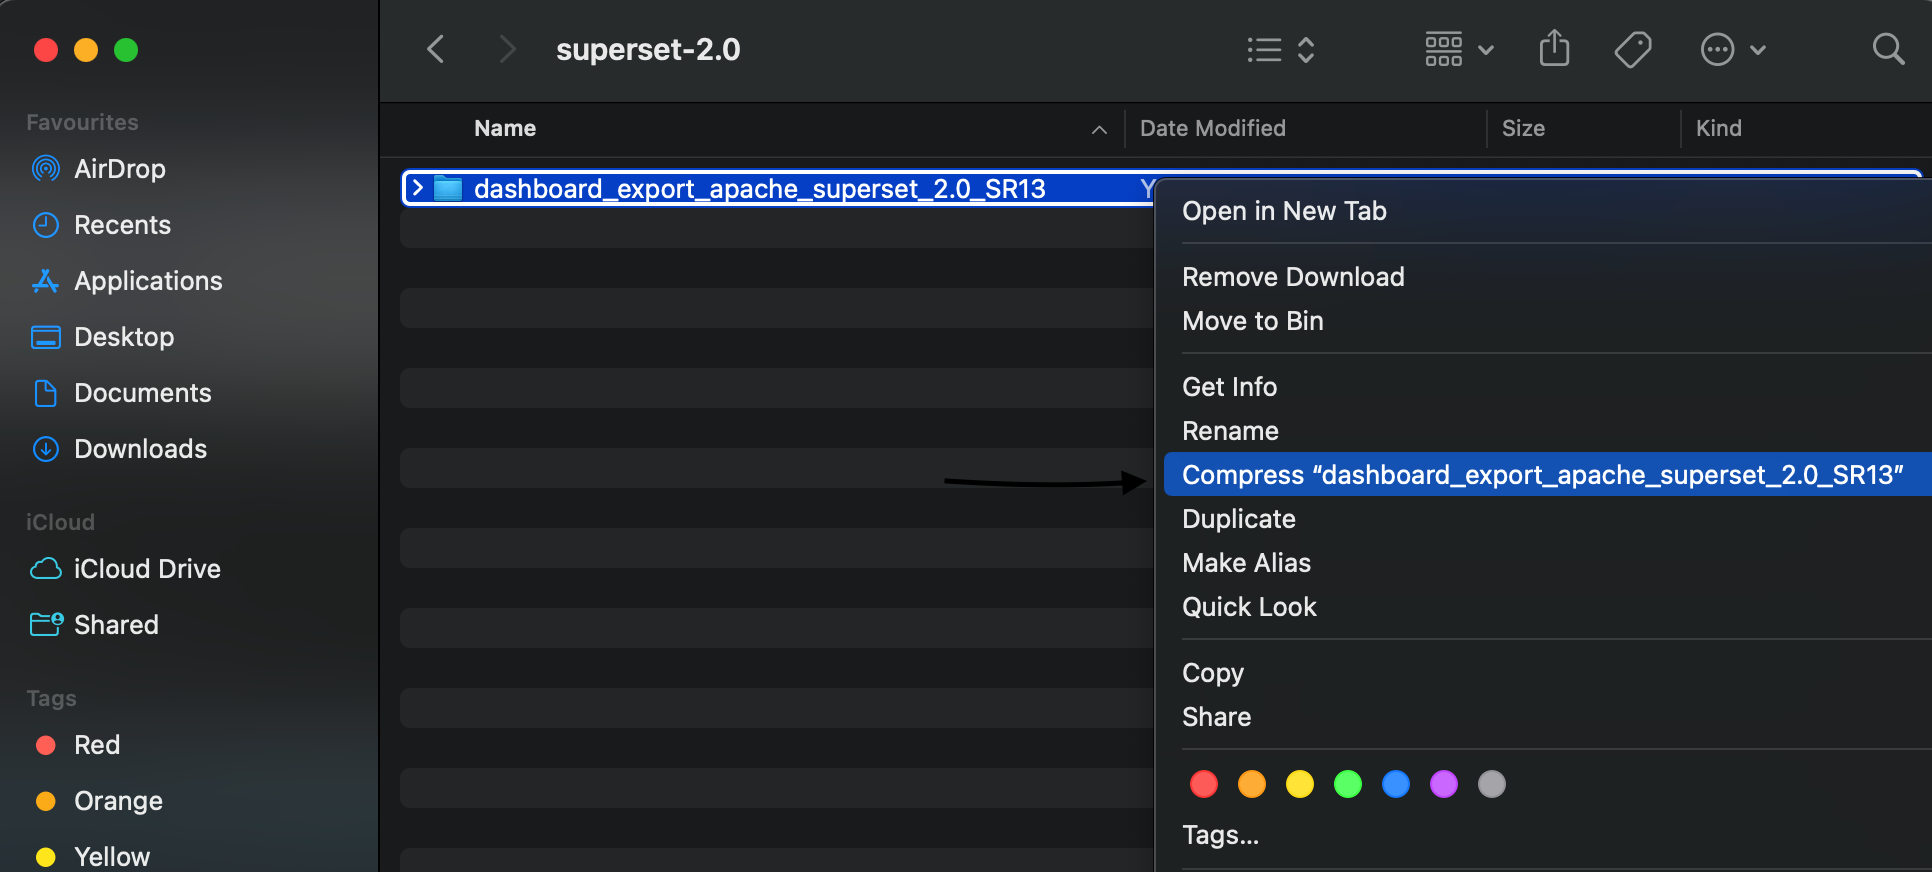Go back using the left chevron button
This screenshot has width=1932, height=872.
pos(436,49)
